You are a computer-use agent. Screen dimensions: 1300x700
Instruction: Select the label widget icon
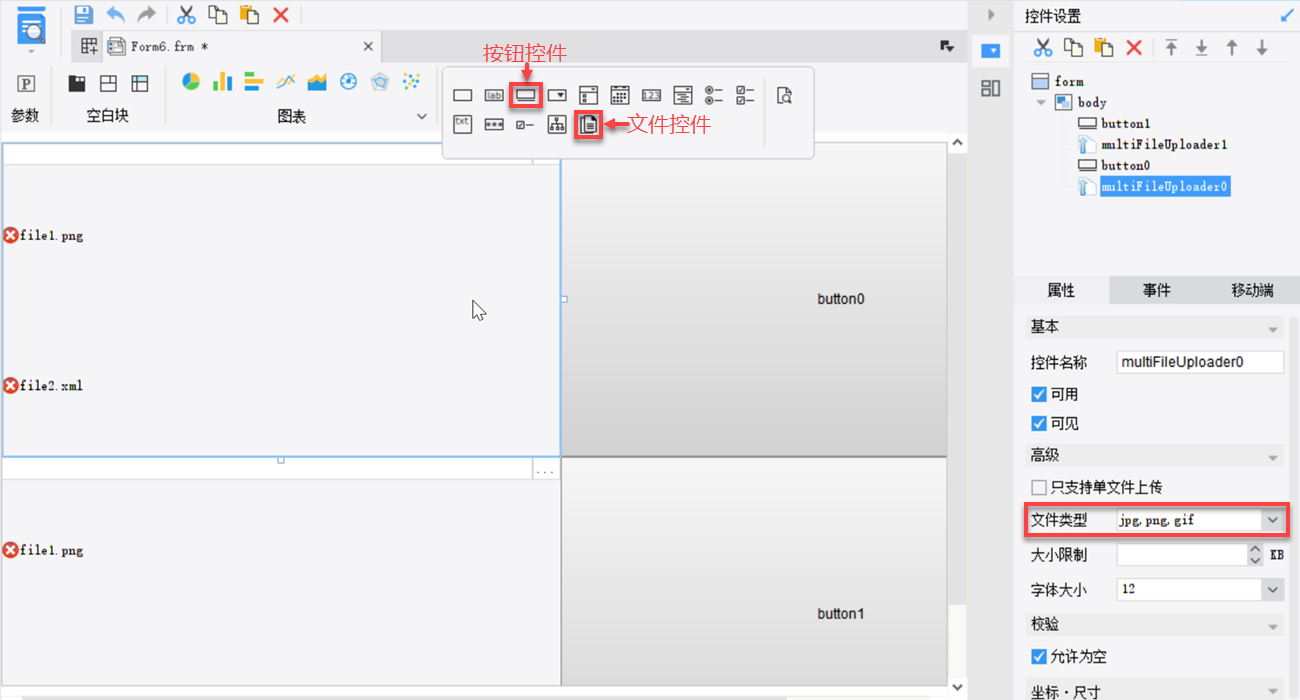pos(494,96)
